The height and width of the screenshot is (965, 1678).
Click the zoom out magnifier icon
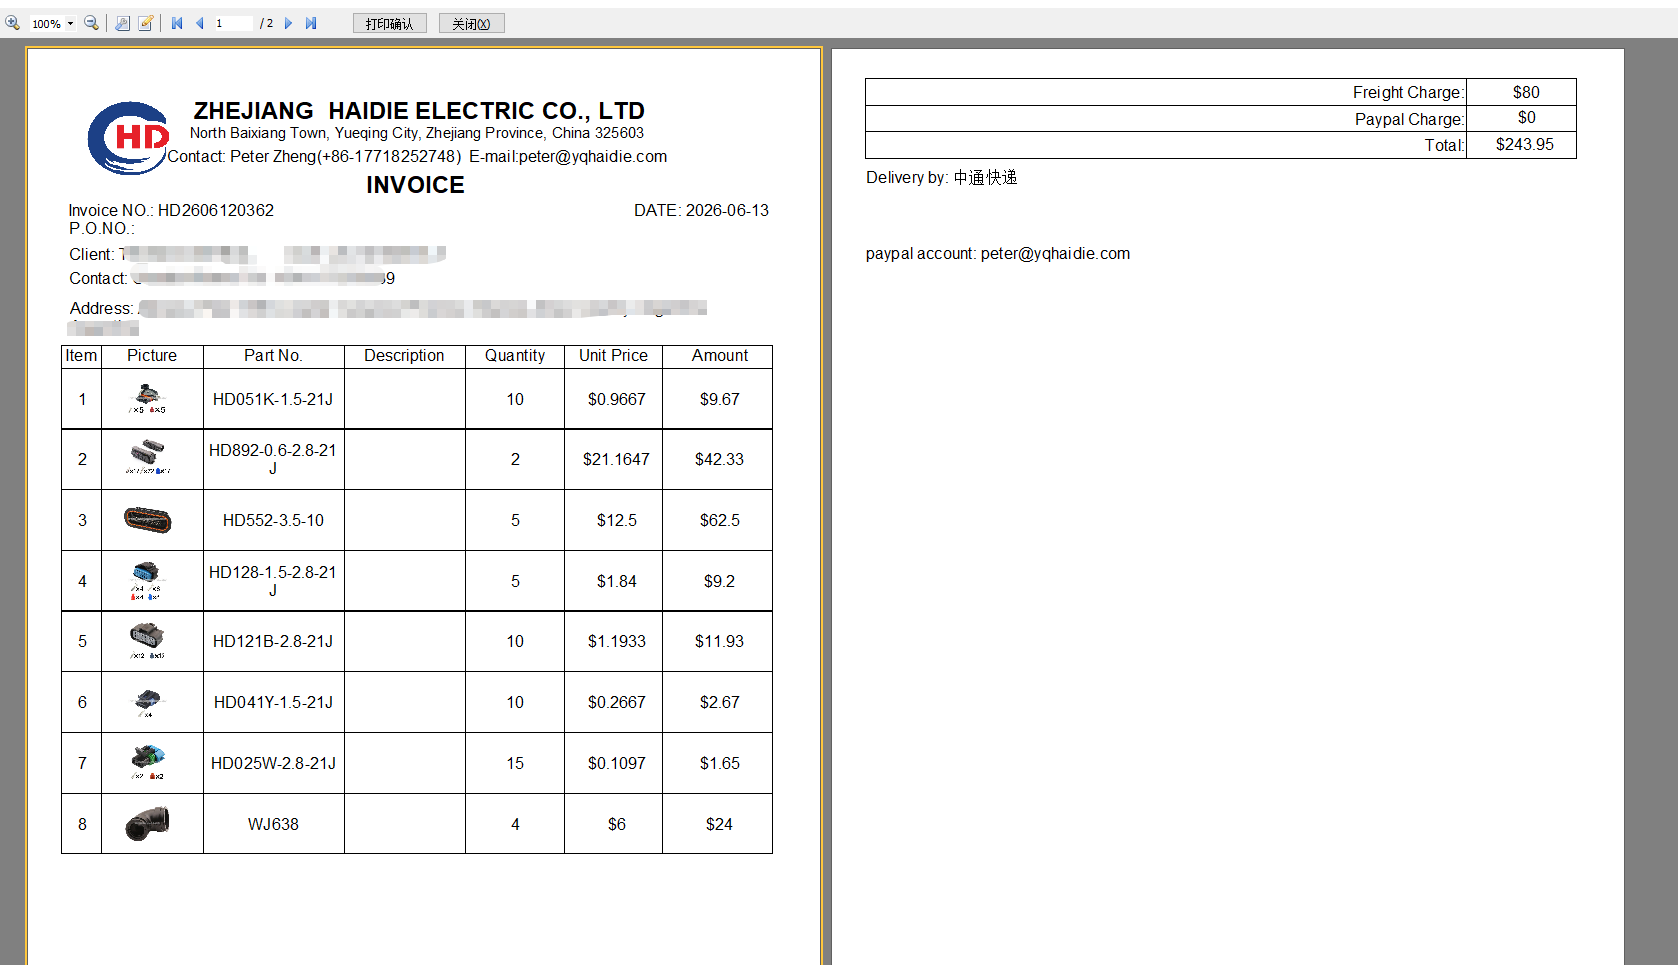(x=91, y=23)
